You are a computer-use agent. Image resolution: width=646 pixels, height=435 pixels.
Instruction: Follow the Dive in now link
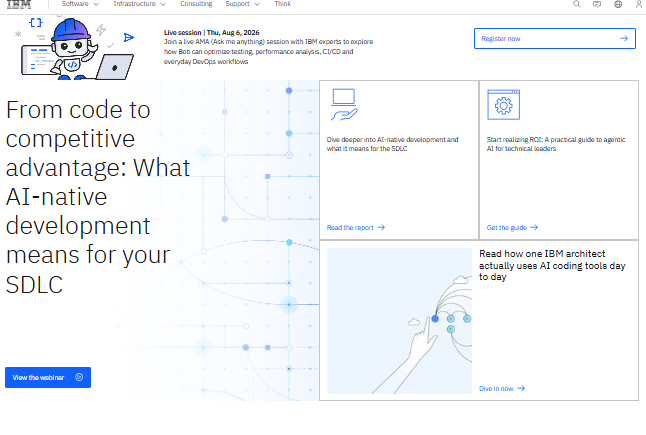coord(502,388)
